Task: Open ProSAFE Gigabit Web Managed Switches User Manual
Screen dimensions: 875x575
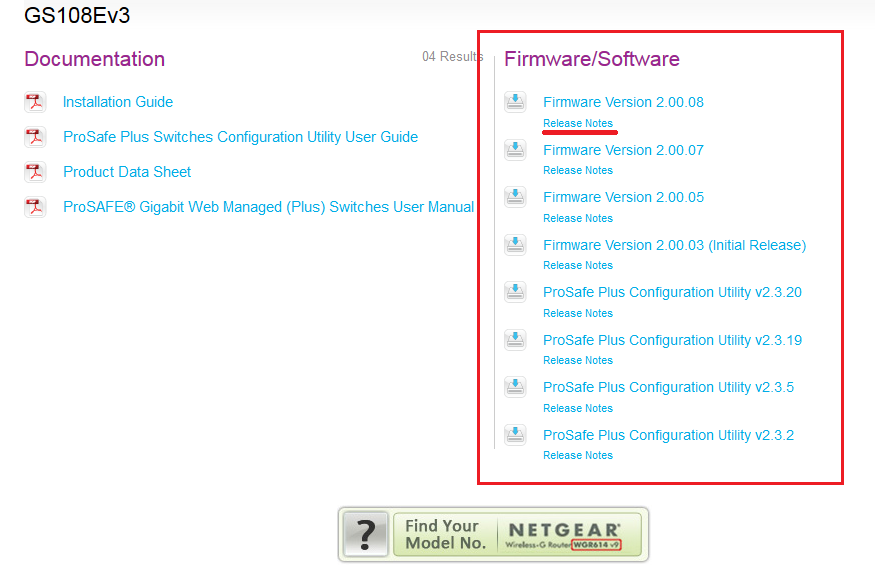Action: point(268,207)
